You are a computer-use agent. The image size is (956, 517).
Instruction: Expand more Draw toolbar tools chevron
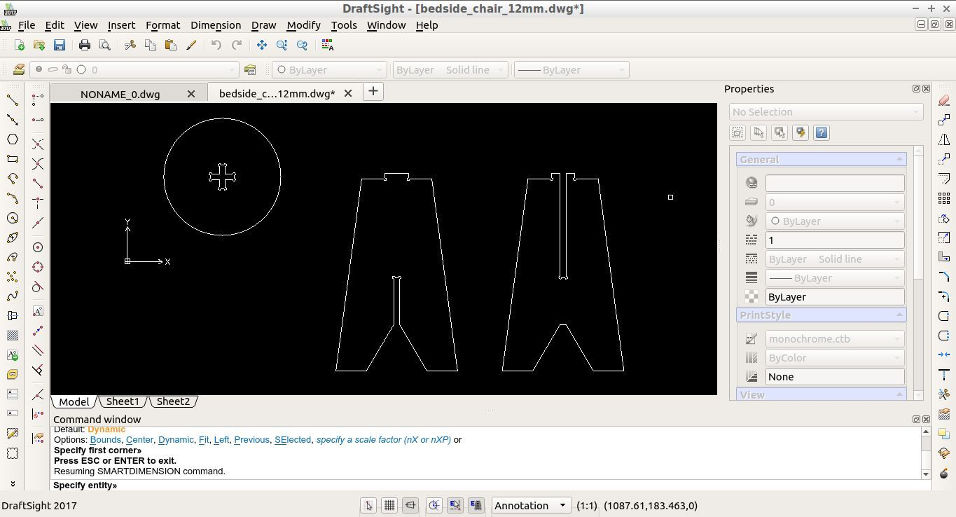(x=12, y=483)
